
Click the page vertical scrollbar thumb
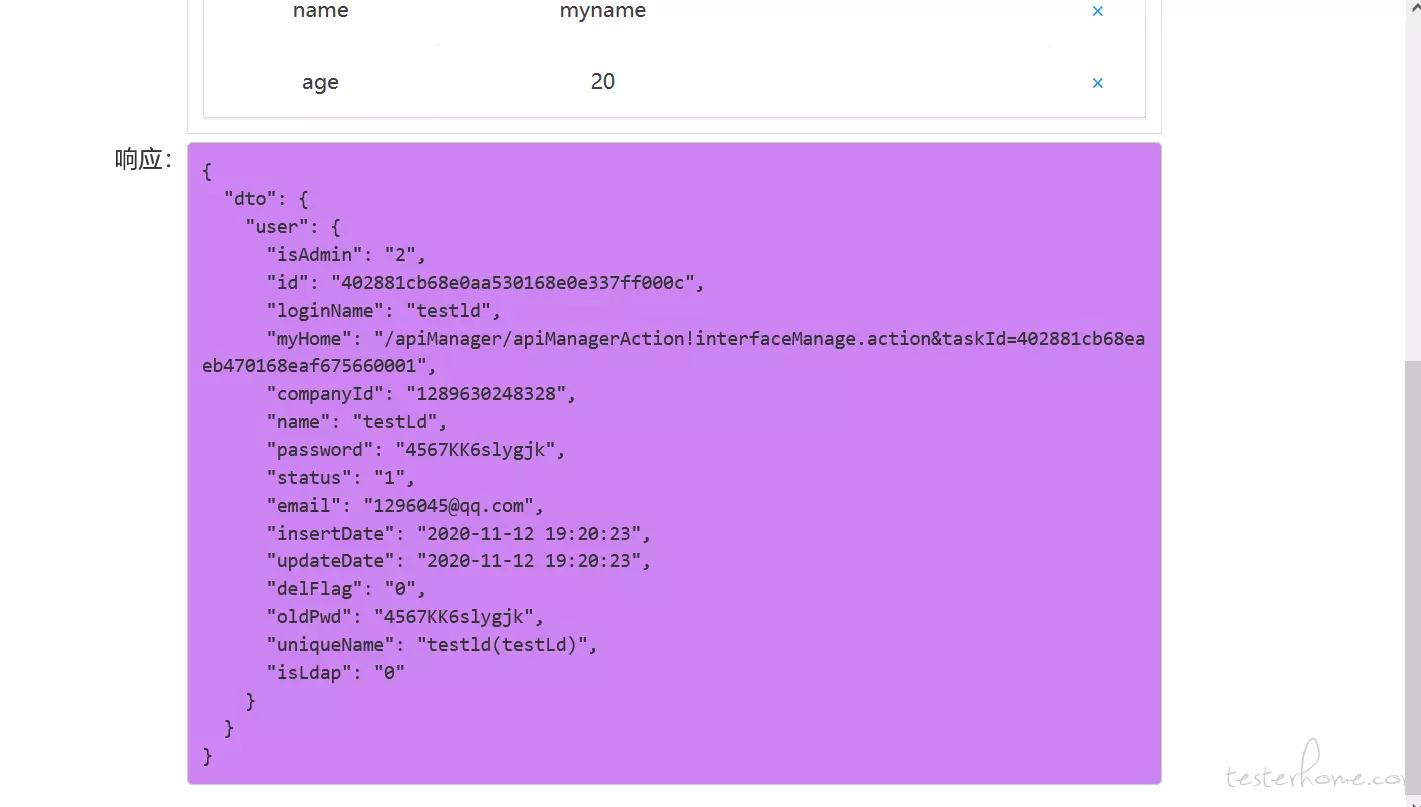click(x=1413, y=579)
